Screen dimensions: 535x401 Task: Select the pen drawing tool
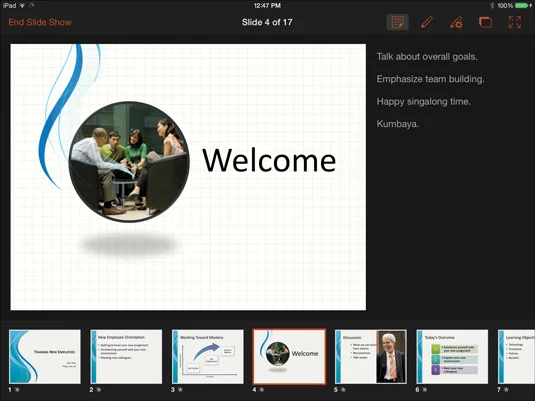[427, 23]
